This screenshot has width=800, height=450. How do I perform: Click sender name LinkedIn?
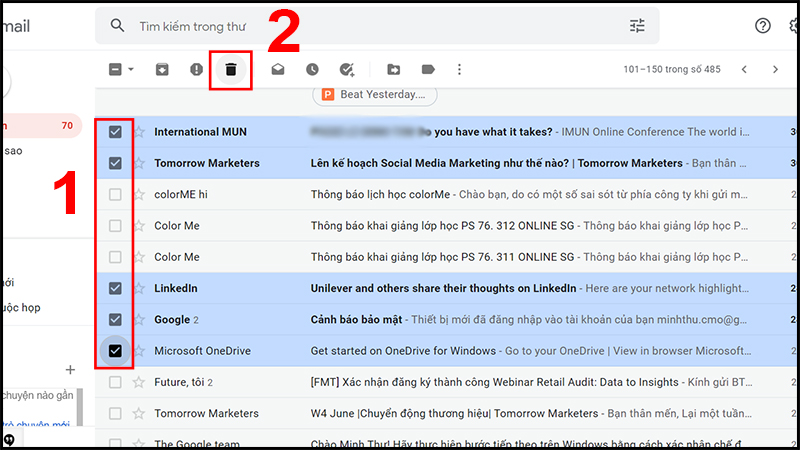(176, 288)
